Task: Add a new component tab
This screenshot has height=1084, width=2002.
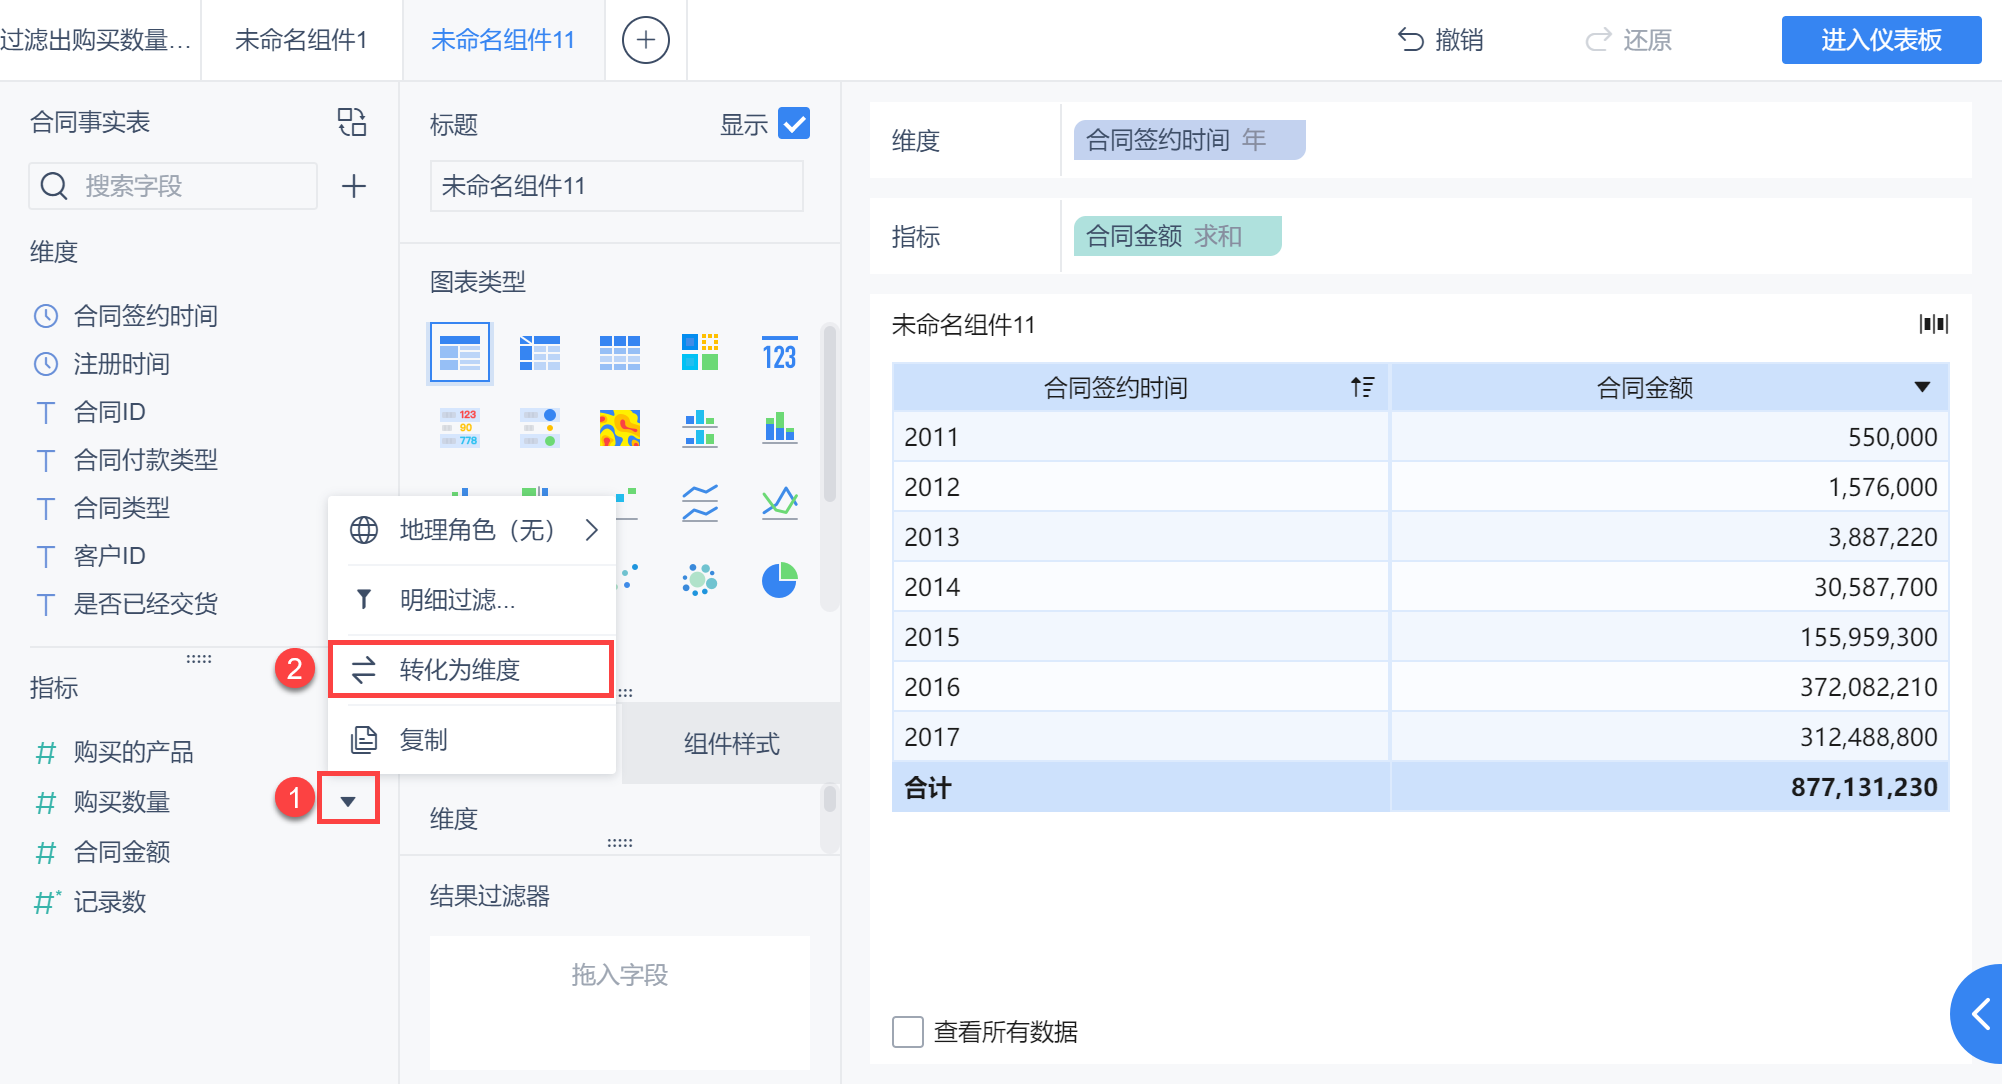Action: coord(645,40)
